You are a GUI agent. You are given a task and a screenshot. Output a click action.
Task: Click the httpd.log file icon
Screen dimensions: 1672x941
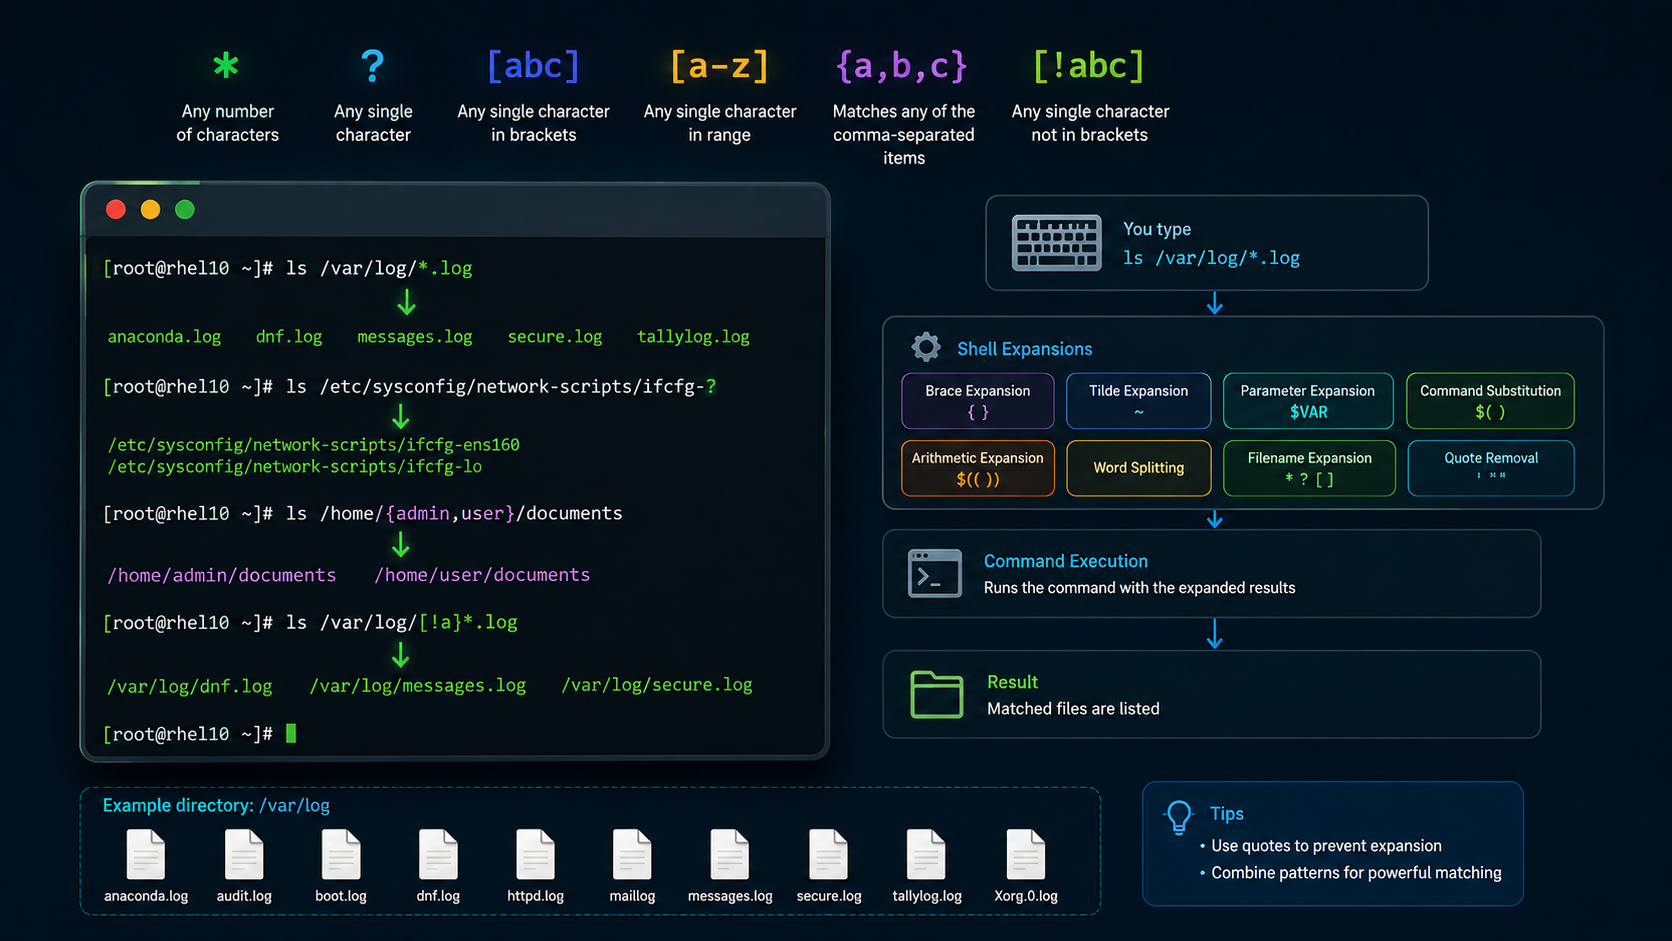click(x=535, y=855)
